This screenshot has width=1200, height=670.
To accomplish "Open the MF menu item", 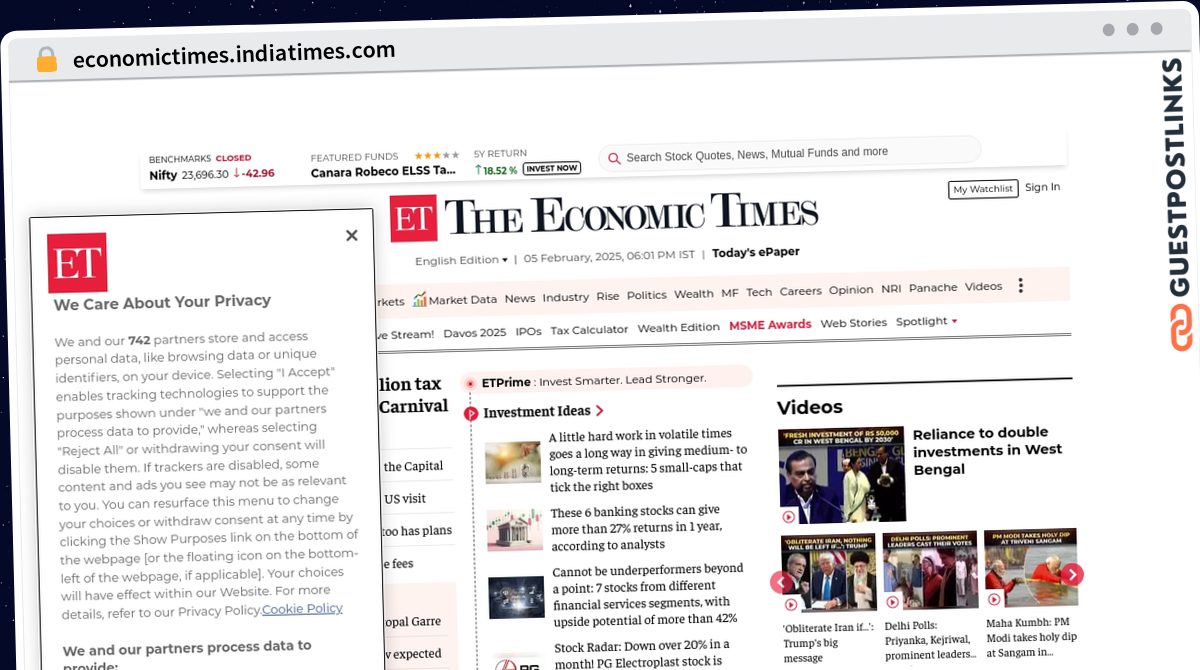I will coord(730,293).
